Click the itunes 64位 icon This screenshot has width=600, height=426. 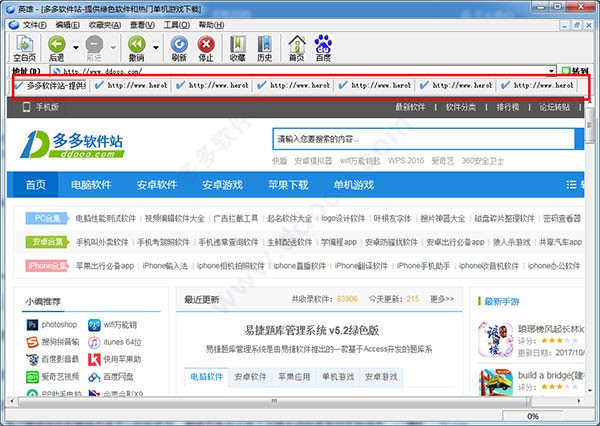[x=94, y=342]
